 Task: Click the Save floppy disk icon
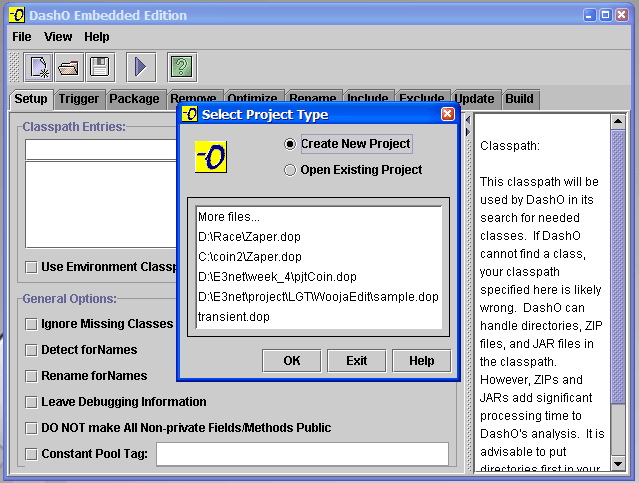point(100,67)
